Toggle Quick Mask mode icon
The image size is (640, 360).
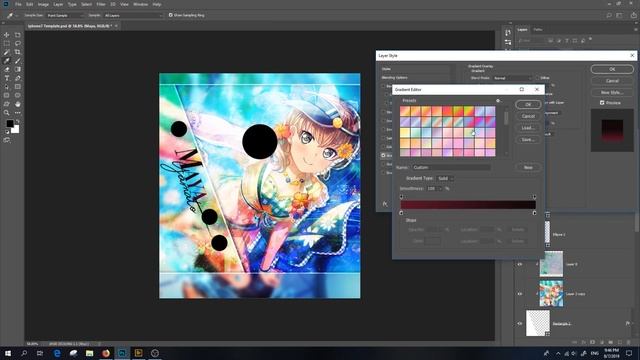(7, 140)
